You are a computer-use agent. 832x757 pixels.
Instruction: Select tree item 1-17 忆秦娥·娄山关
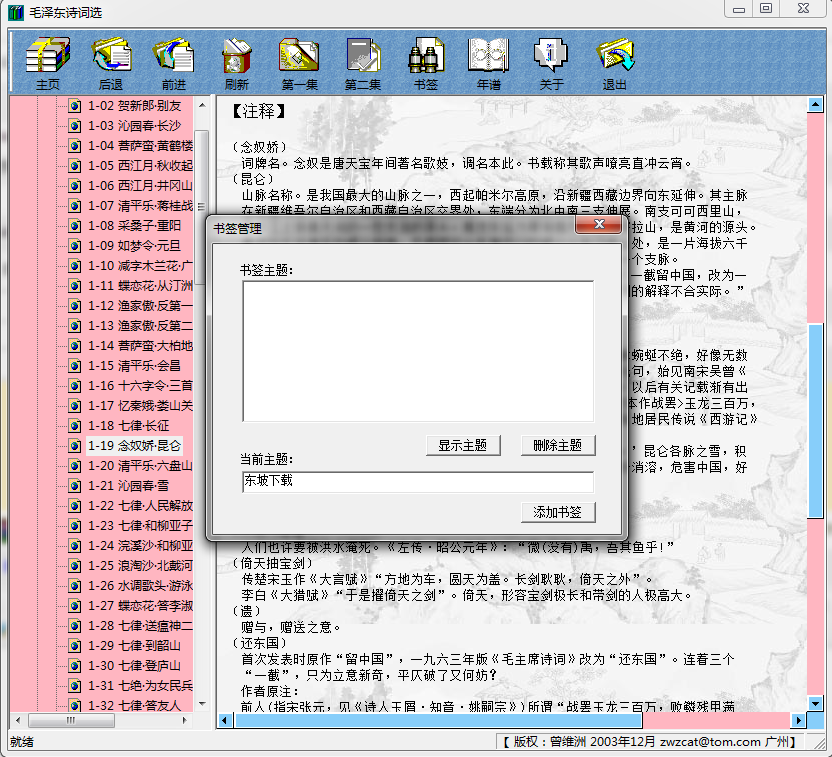click(140, 406)
